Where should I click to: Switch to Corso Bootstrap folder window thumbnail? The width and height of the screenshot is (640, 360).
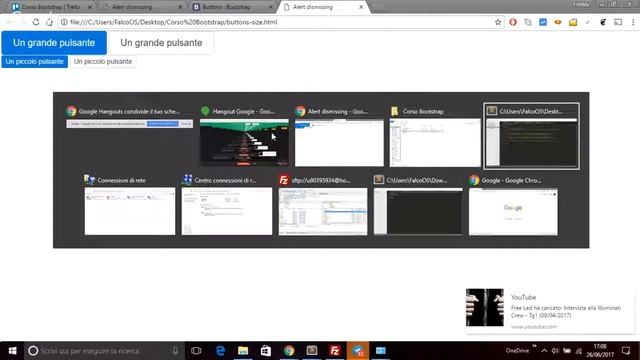[x=435, y=136]
